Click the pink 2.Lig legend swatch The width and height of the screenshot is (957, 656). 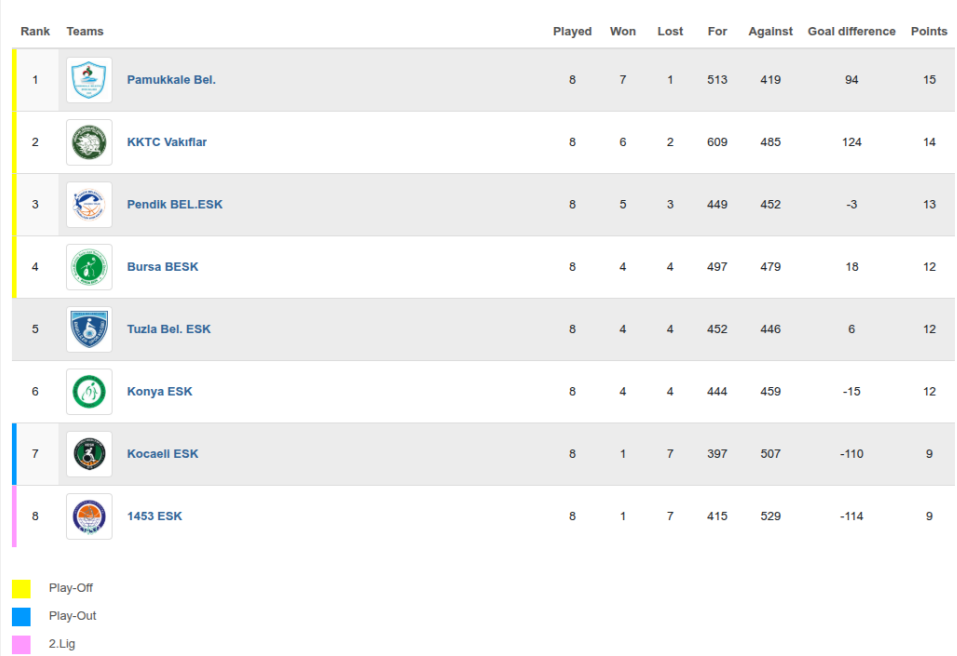click(22, 644)
